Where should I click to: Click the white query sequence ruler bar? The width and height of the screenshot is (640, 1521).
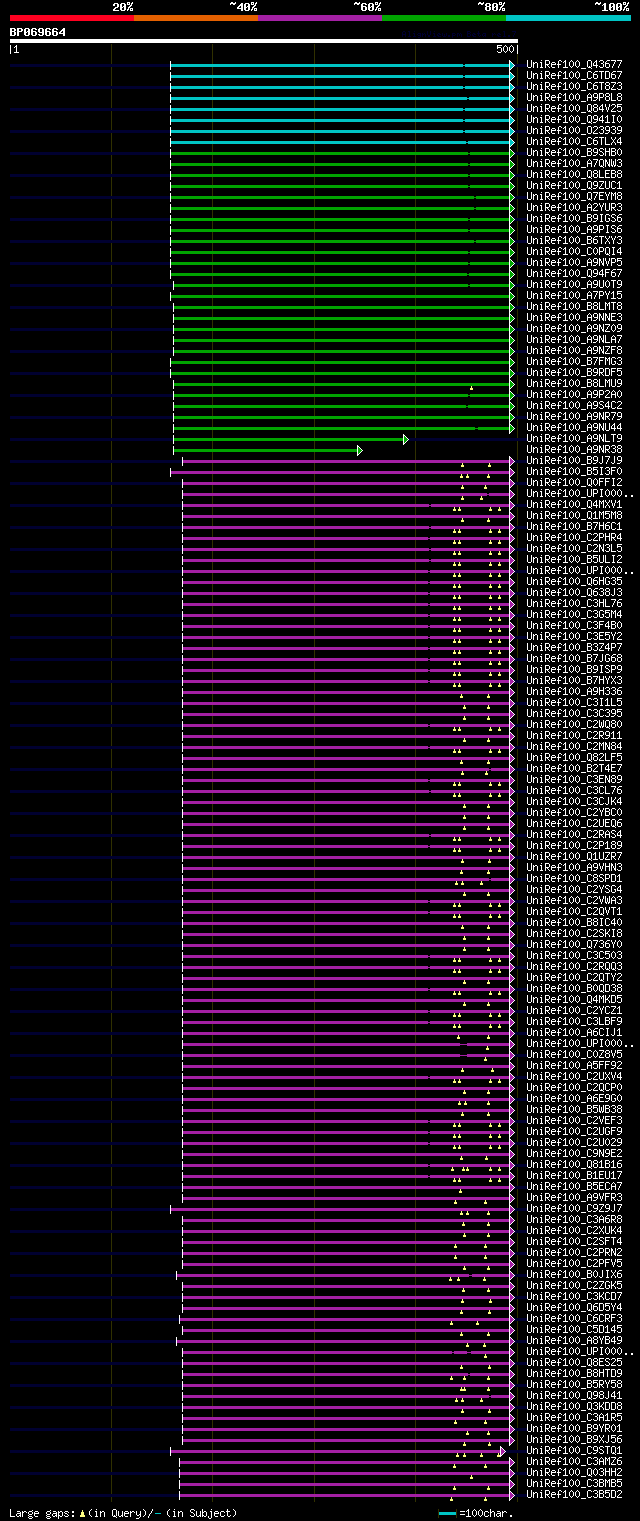(x=264, y=41)
